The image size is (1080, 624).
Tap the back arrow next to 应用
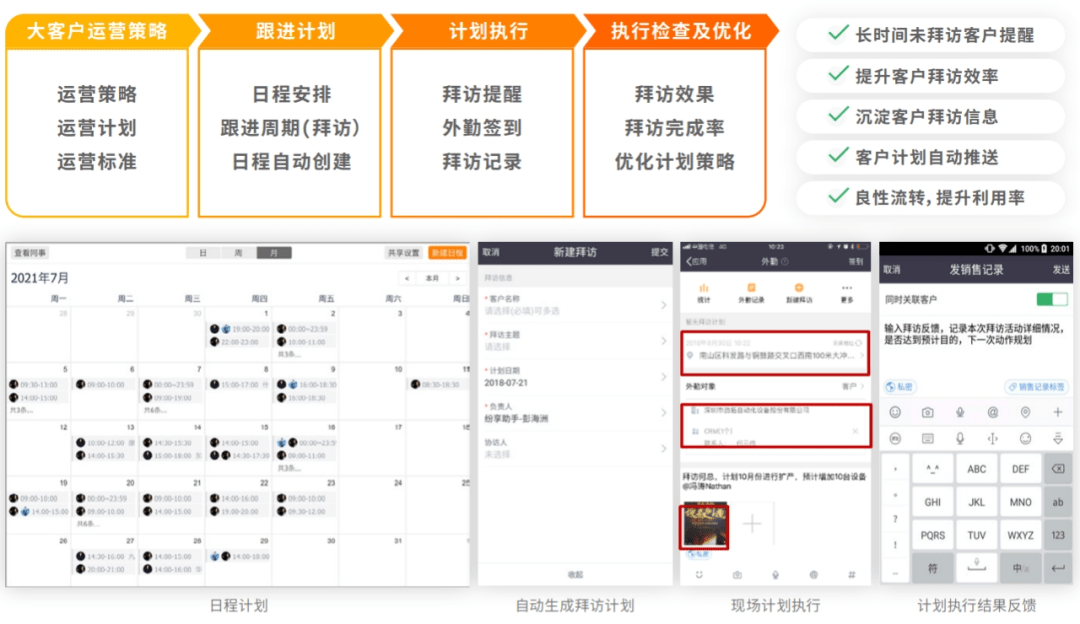coord(689,261)
